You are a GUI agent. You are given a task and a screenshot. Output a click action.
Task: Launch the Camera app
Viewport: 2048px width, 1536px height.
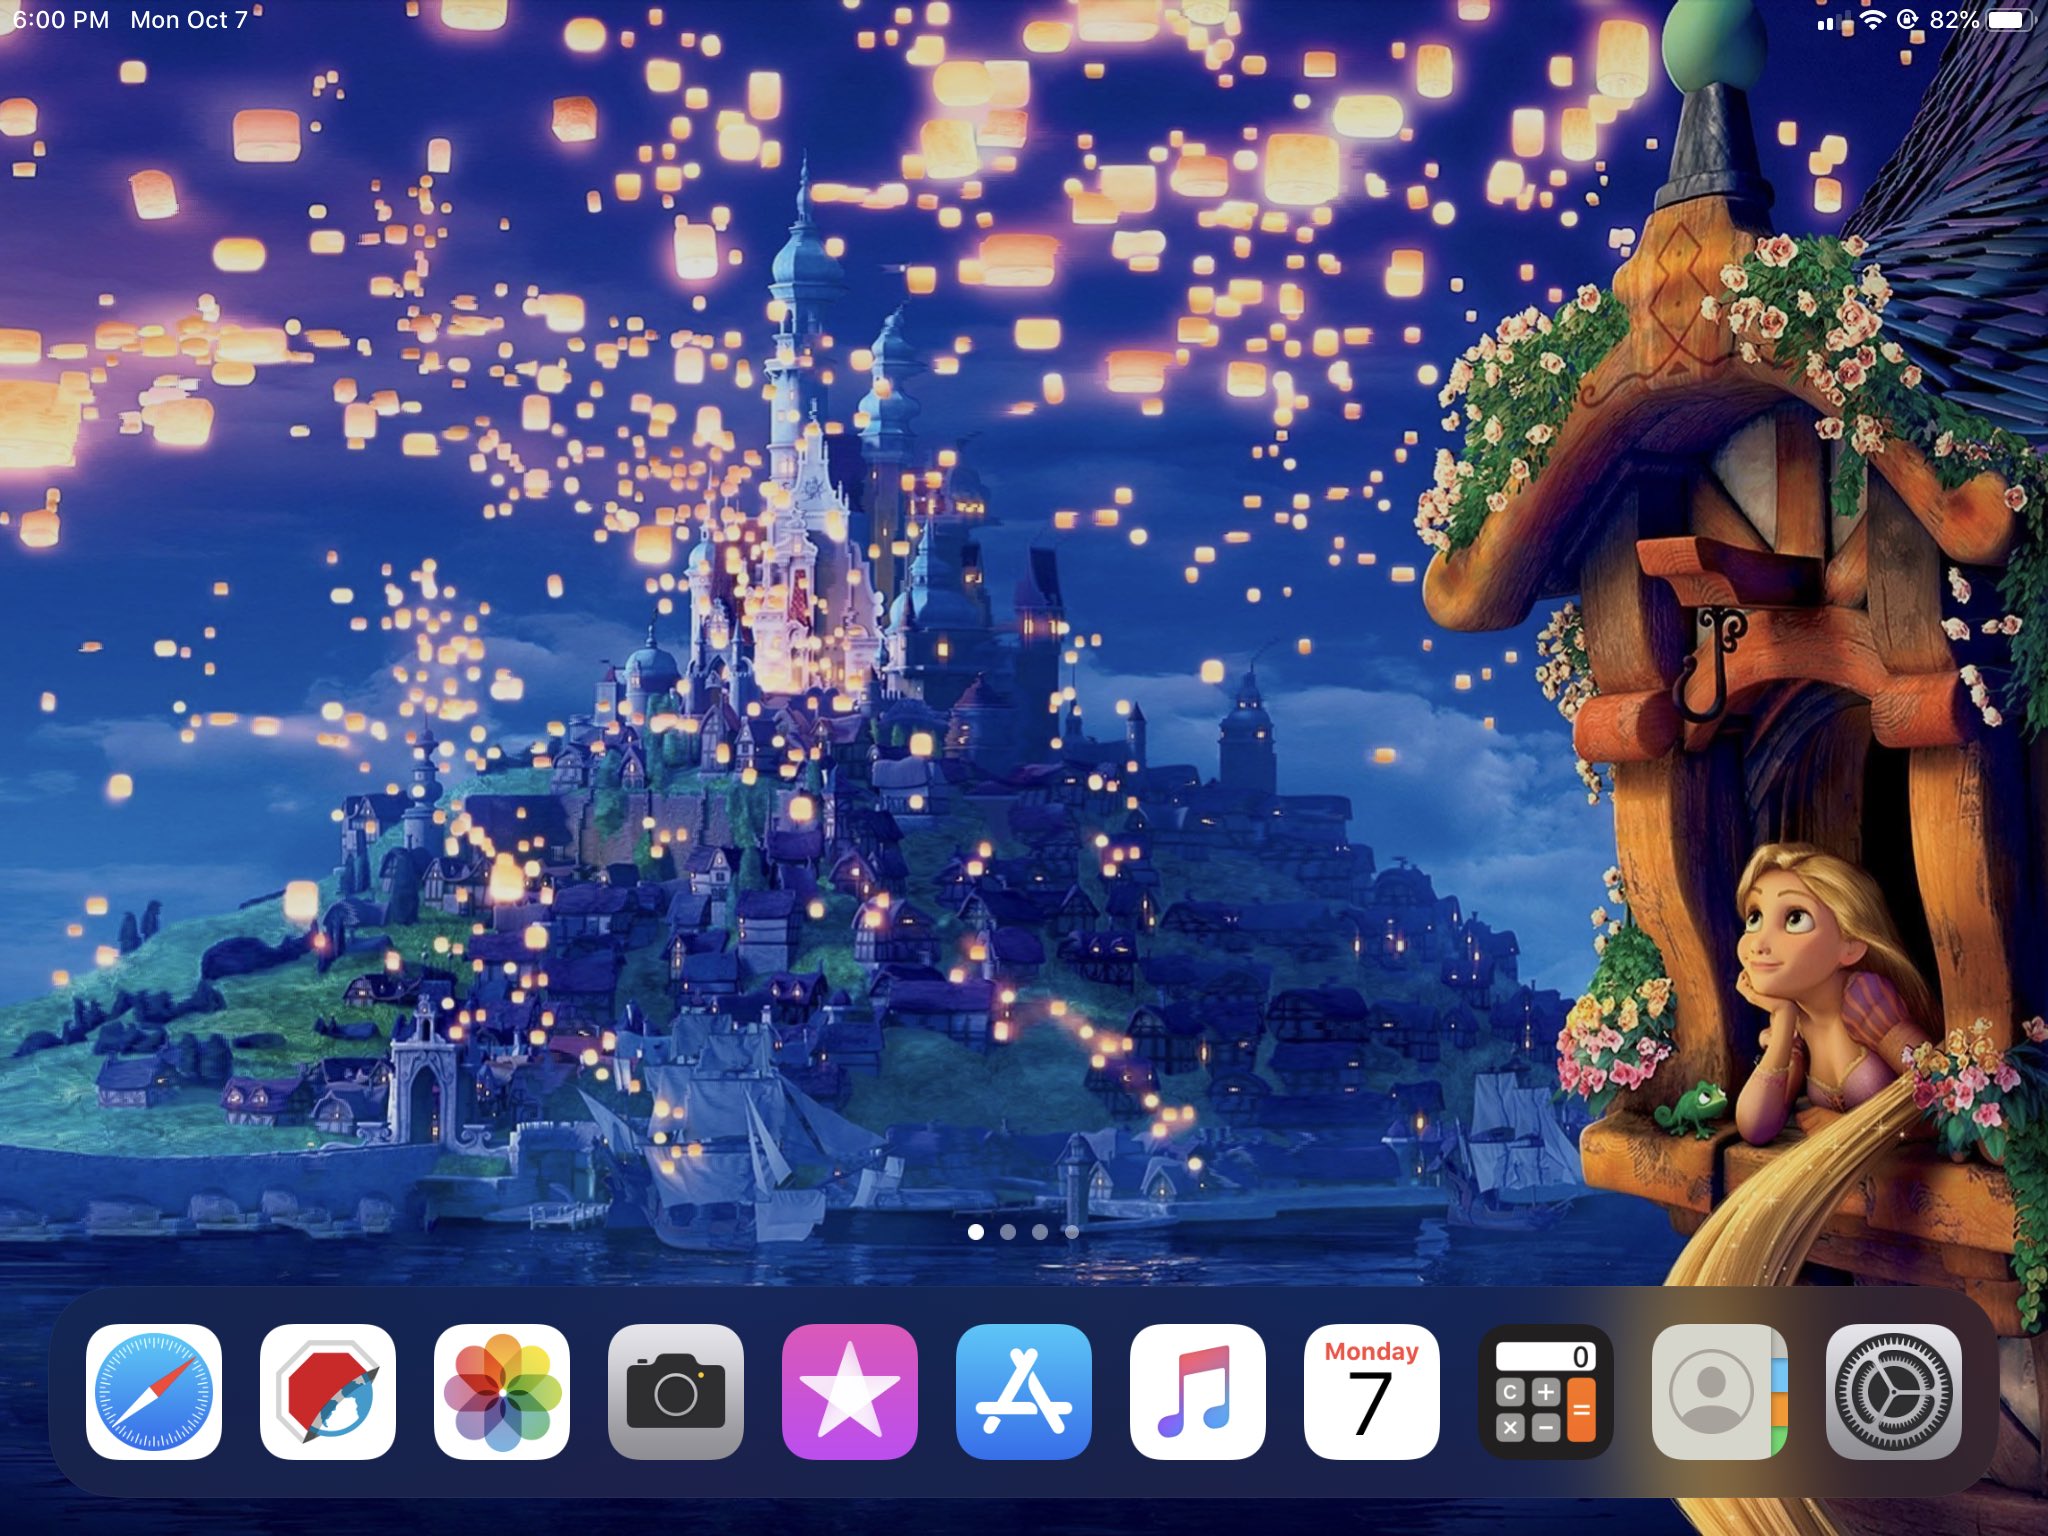[x=676, y=1391]
